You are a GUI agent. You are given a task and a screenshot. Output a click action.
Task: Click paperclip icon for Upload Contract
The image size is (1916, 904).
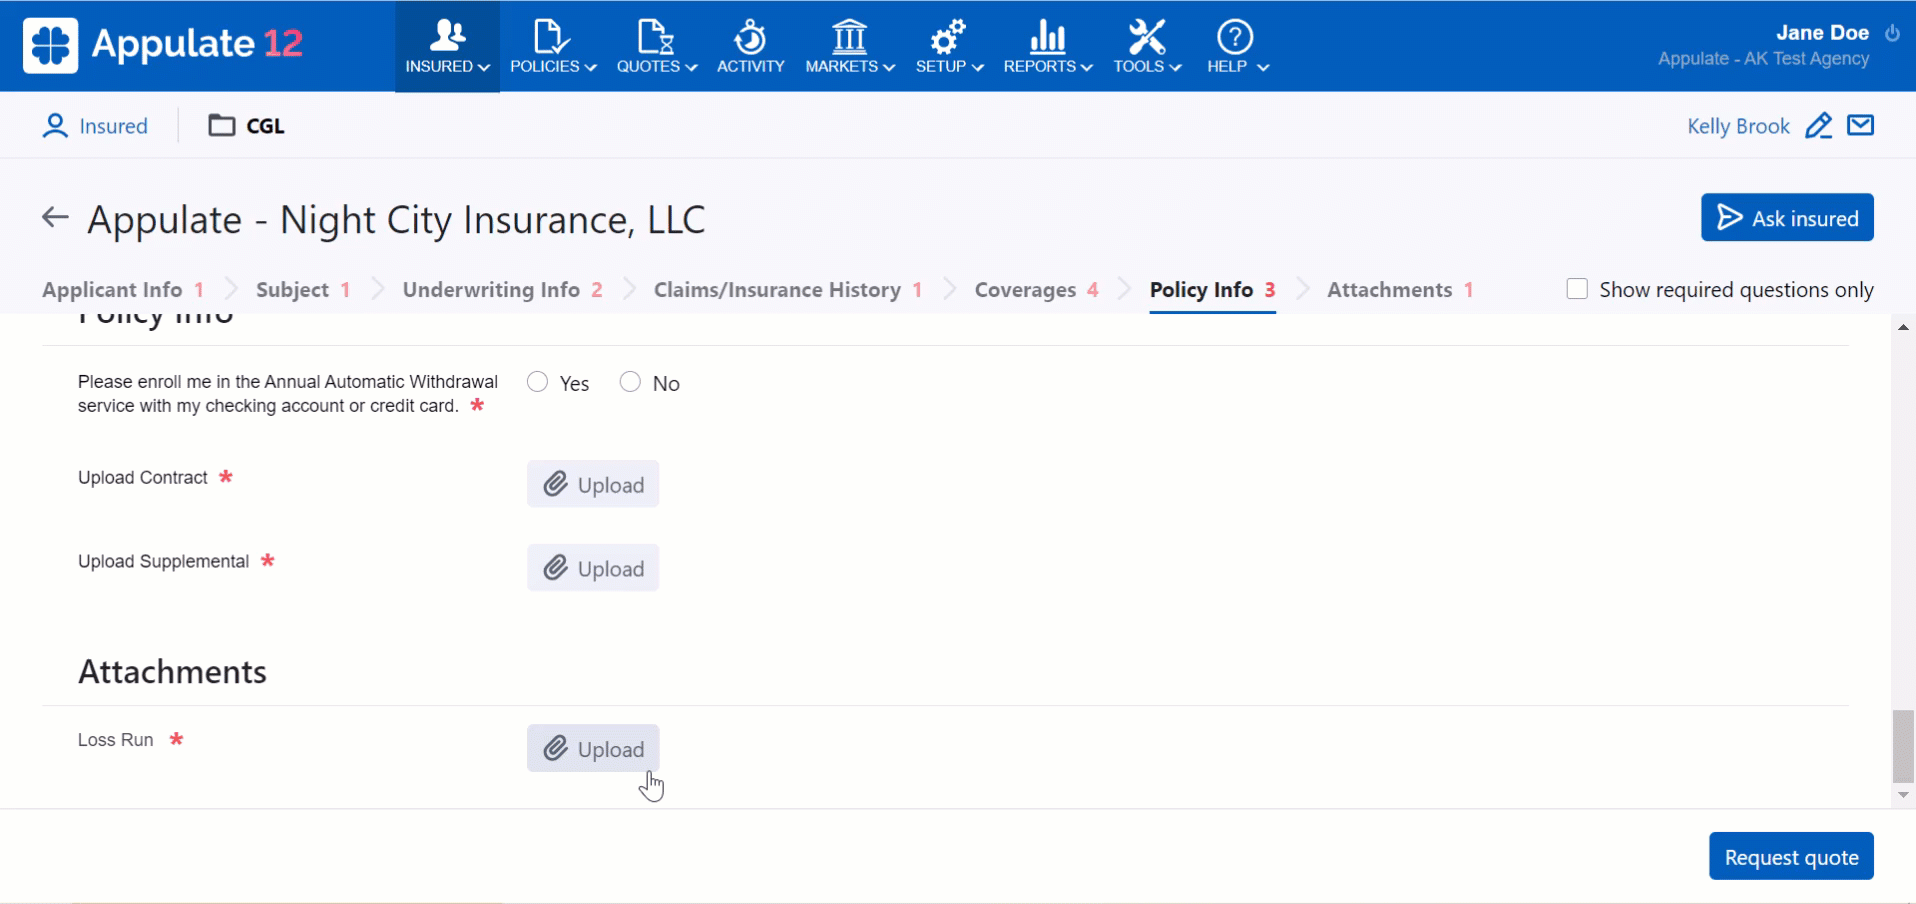[x=556, y=484]
